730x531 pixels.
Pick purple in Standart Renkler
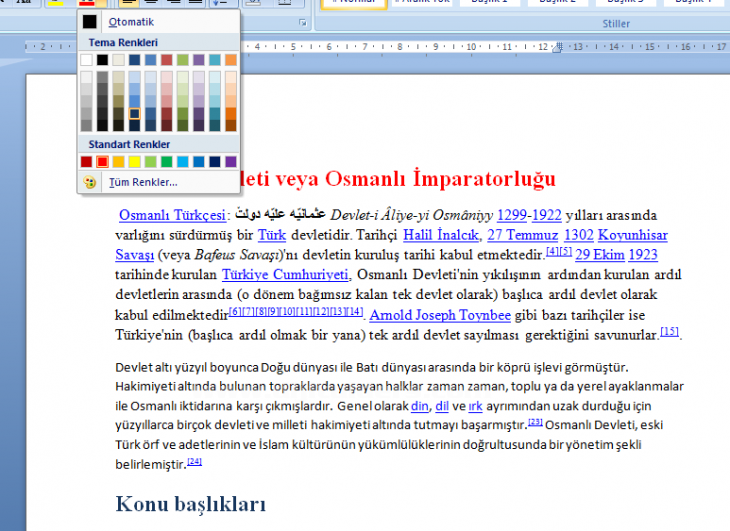tap(231, 161)
